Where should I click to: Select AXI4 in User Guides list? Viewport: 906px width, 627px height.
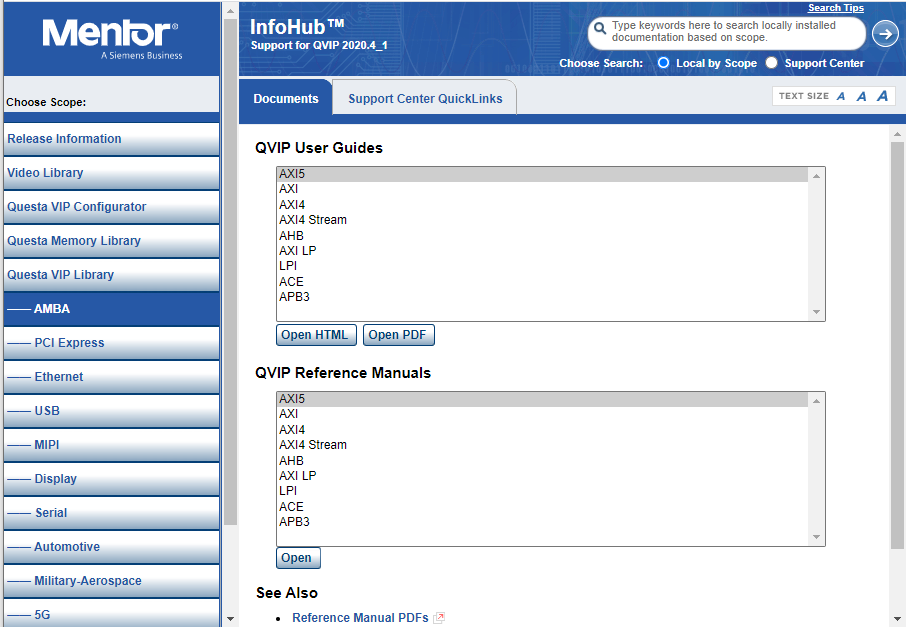tap(543, 205)
